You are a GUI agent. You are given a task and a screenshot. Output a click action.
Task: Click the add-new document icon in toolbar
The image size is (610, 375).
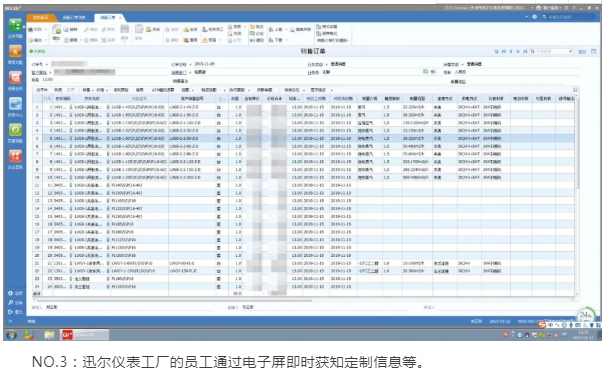[x=57, y=29]
